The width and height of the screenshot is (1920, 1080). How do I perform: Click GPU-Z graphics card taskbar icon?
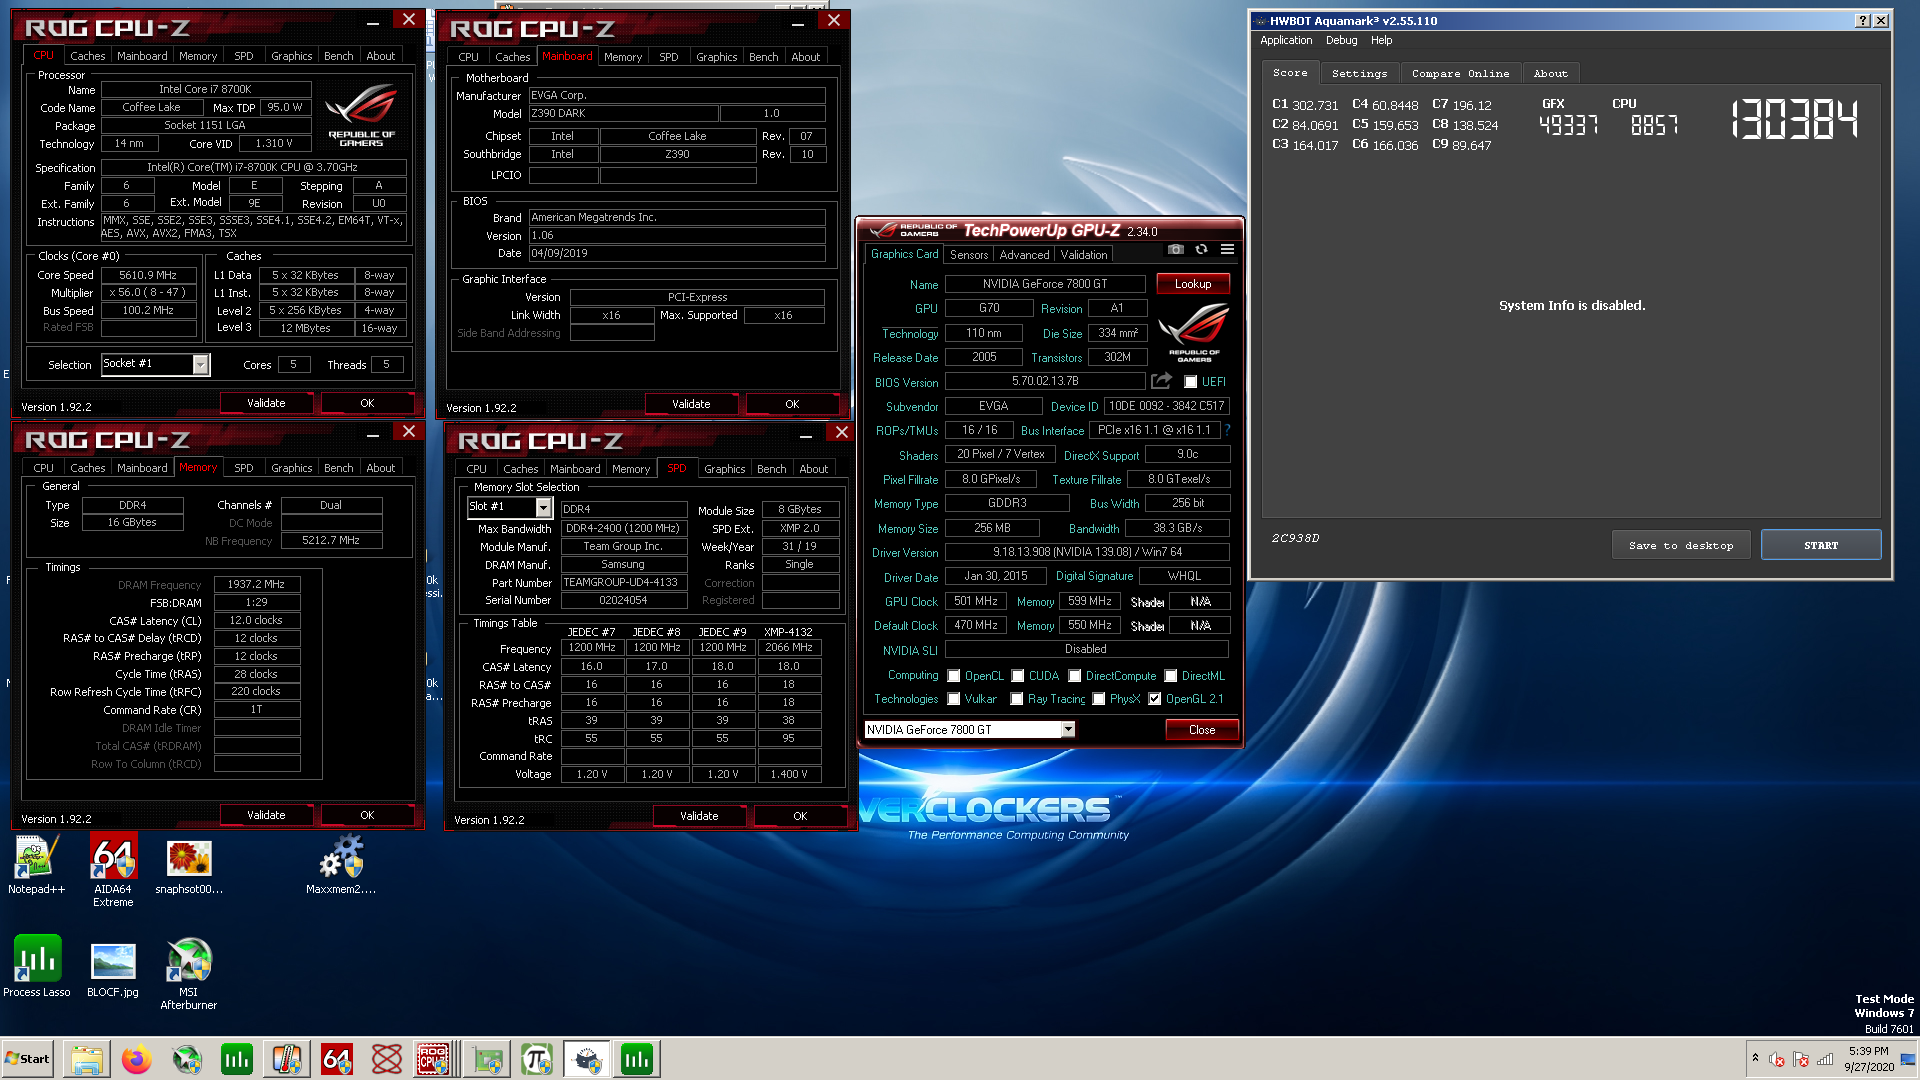click(488, 1059)
